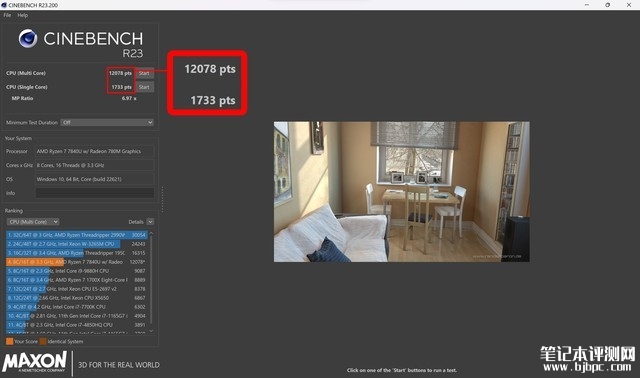640x378 pixels.
Task: Expand the ranking Details arrow
Action: pos(150,222)
